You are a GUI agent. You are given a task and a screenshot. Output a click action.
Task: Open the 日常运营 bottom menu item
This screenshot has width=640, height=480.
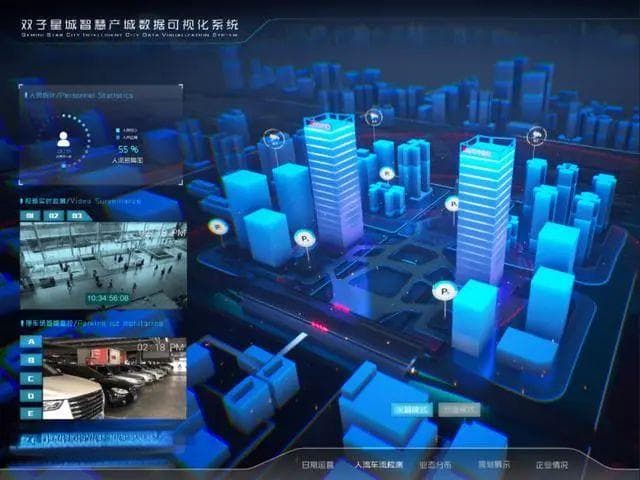click(x=318, y=464)
